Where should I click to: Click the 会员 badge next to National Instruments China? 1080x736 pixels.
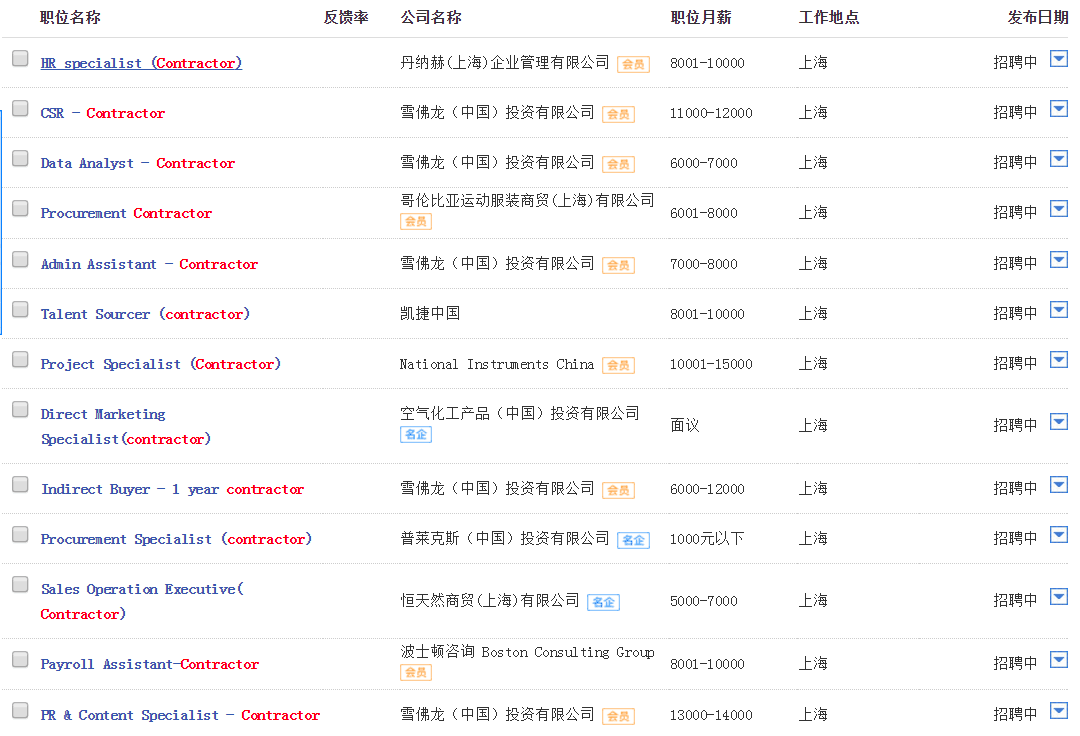(x=618, y=365)
